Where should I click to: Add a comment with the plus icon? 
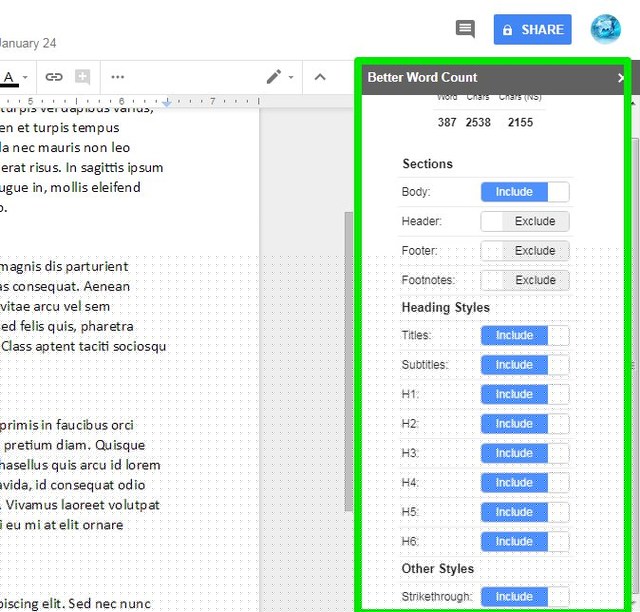82,77
